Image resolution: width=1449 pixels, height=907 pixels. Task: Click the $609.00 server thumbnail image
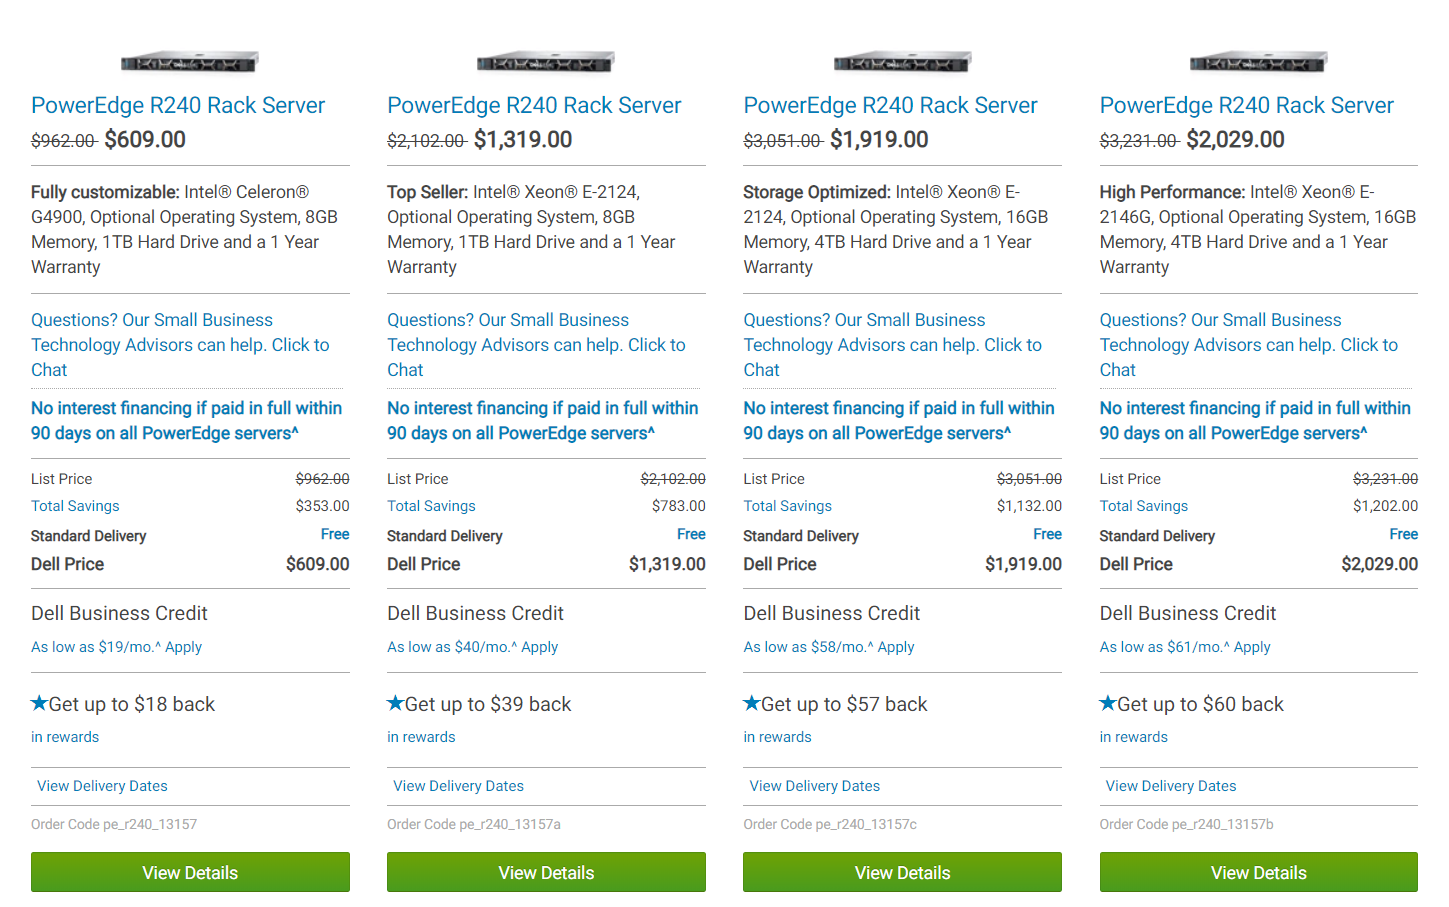coord(190,63)
